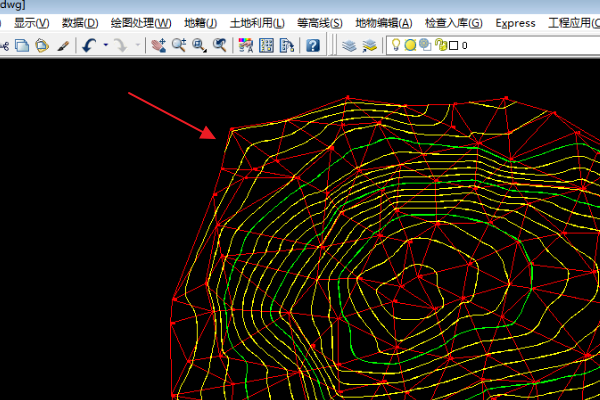Viewport: 600px width, 400px height.
Task: Expand the Redo history dropdown arrow
Action: click(137, 45)
